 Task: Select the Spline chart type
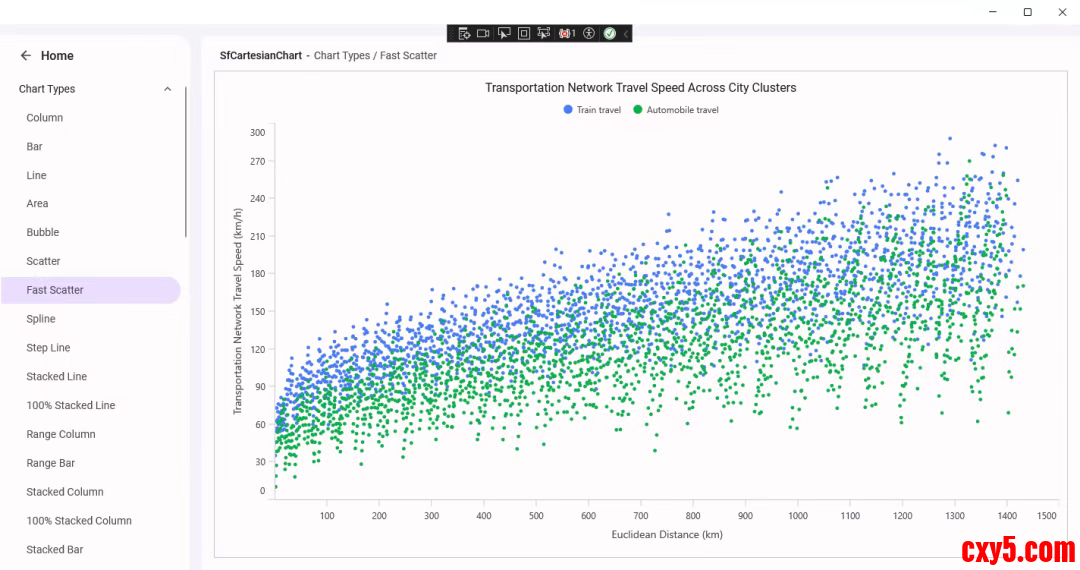[41, 319]
